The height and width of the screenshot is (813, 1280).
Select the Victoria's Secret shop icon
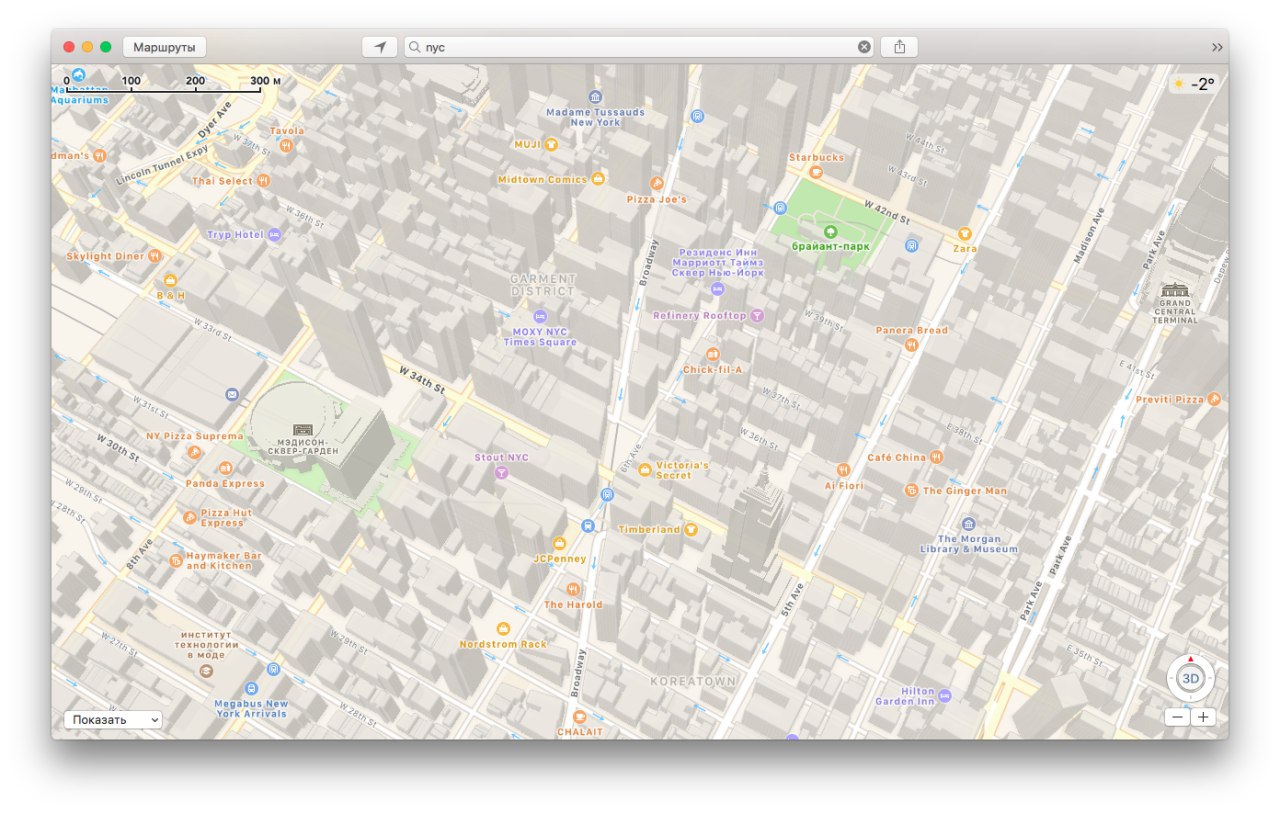coord(645,469)
